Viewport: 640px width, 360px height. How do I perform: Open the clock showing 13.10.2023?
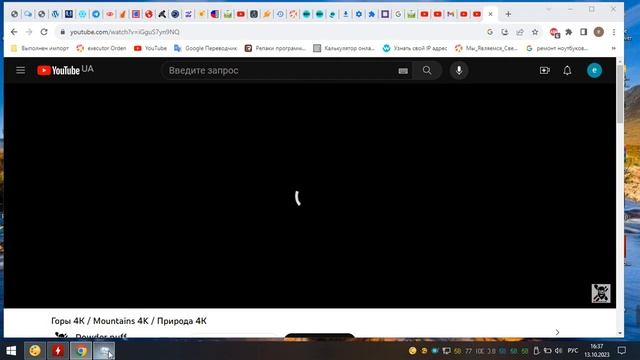[597, 351]
